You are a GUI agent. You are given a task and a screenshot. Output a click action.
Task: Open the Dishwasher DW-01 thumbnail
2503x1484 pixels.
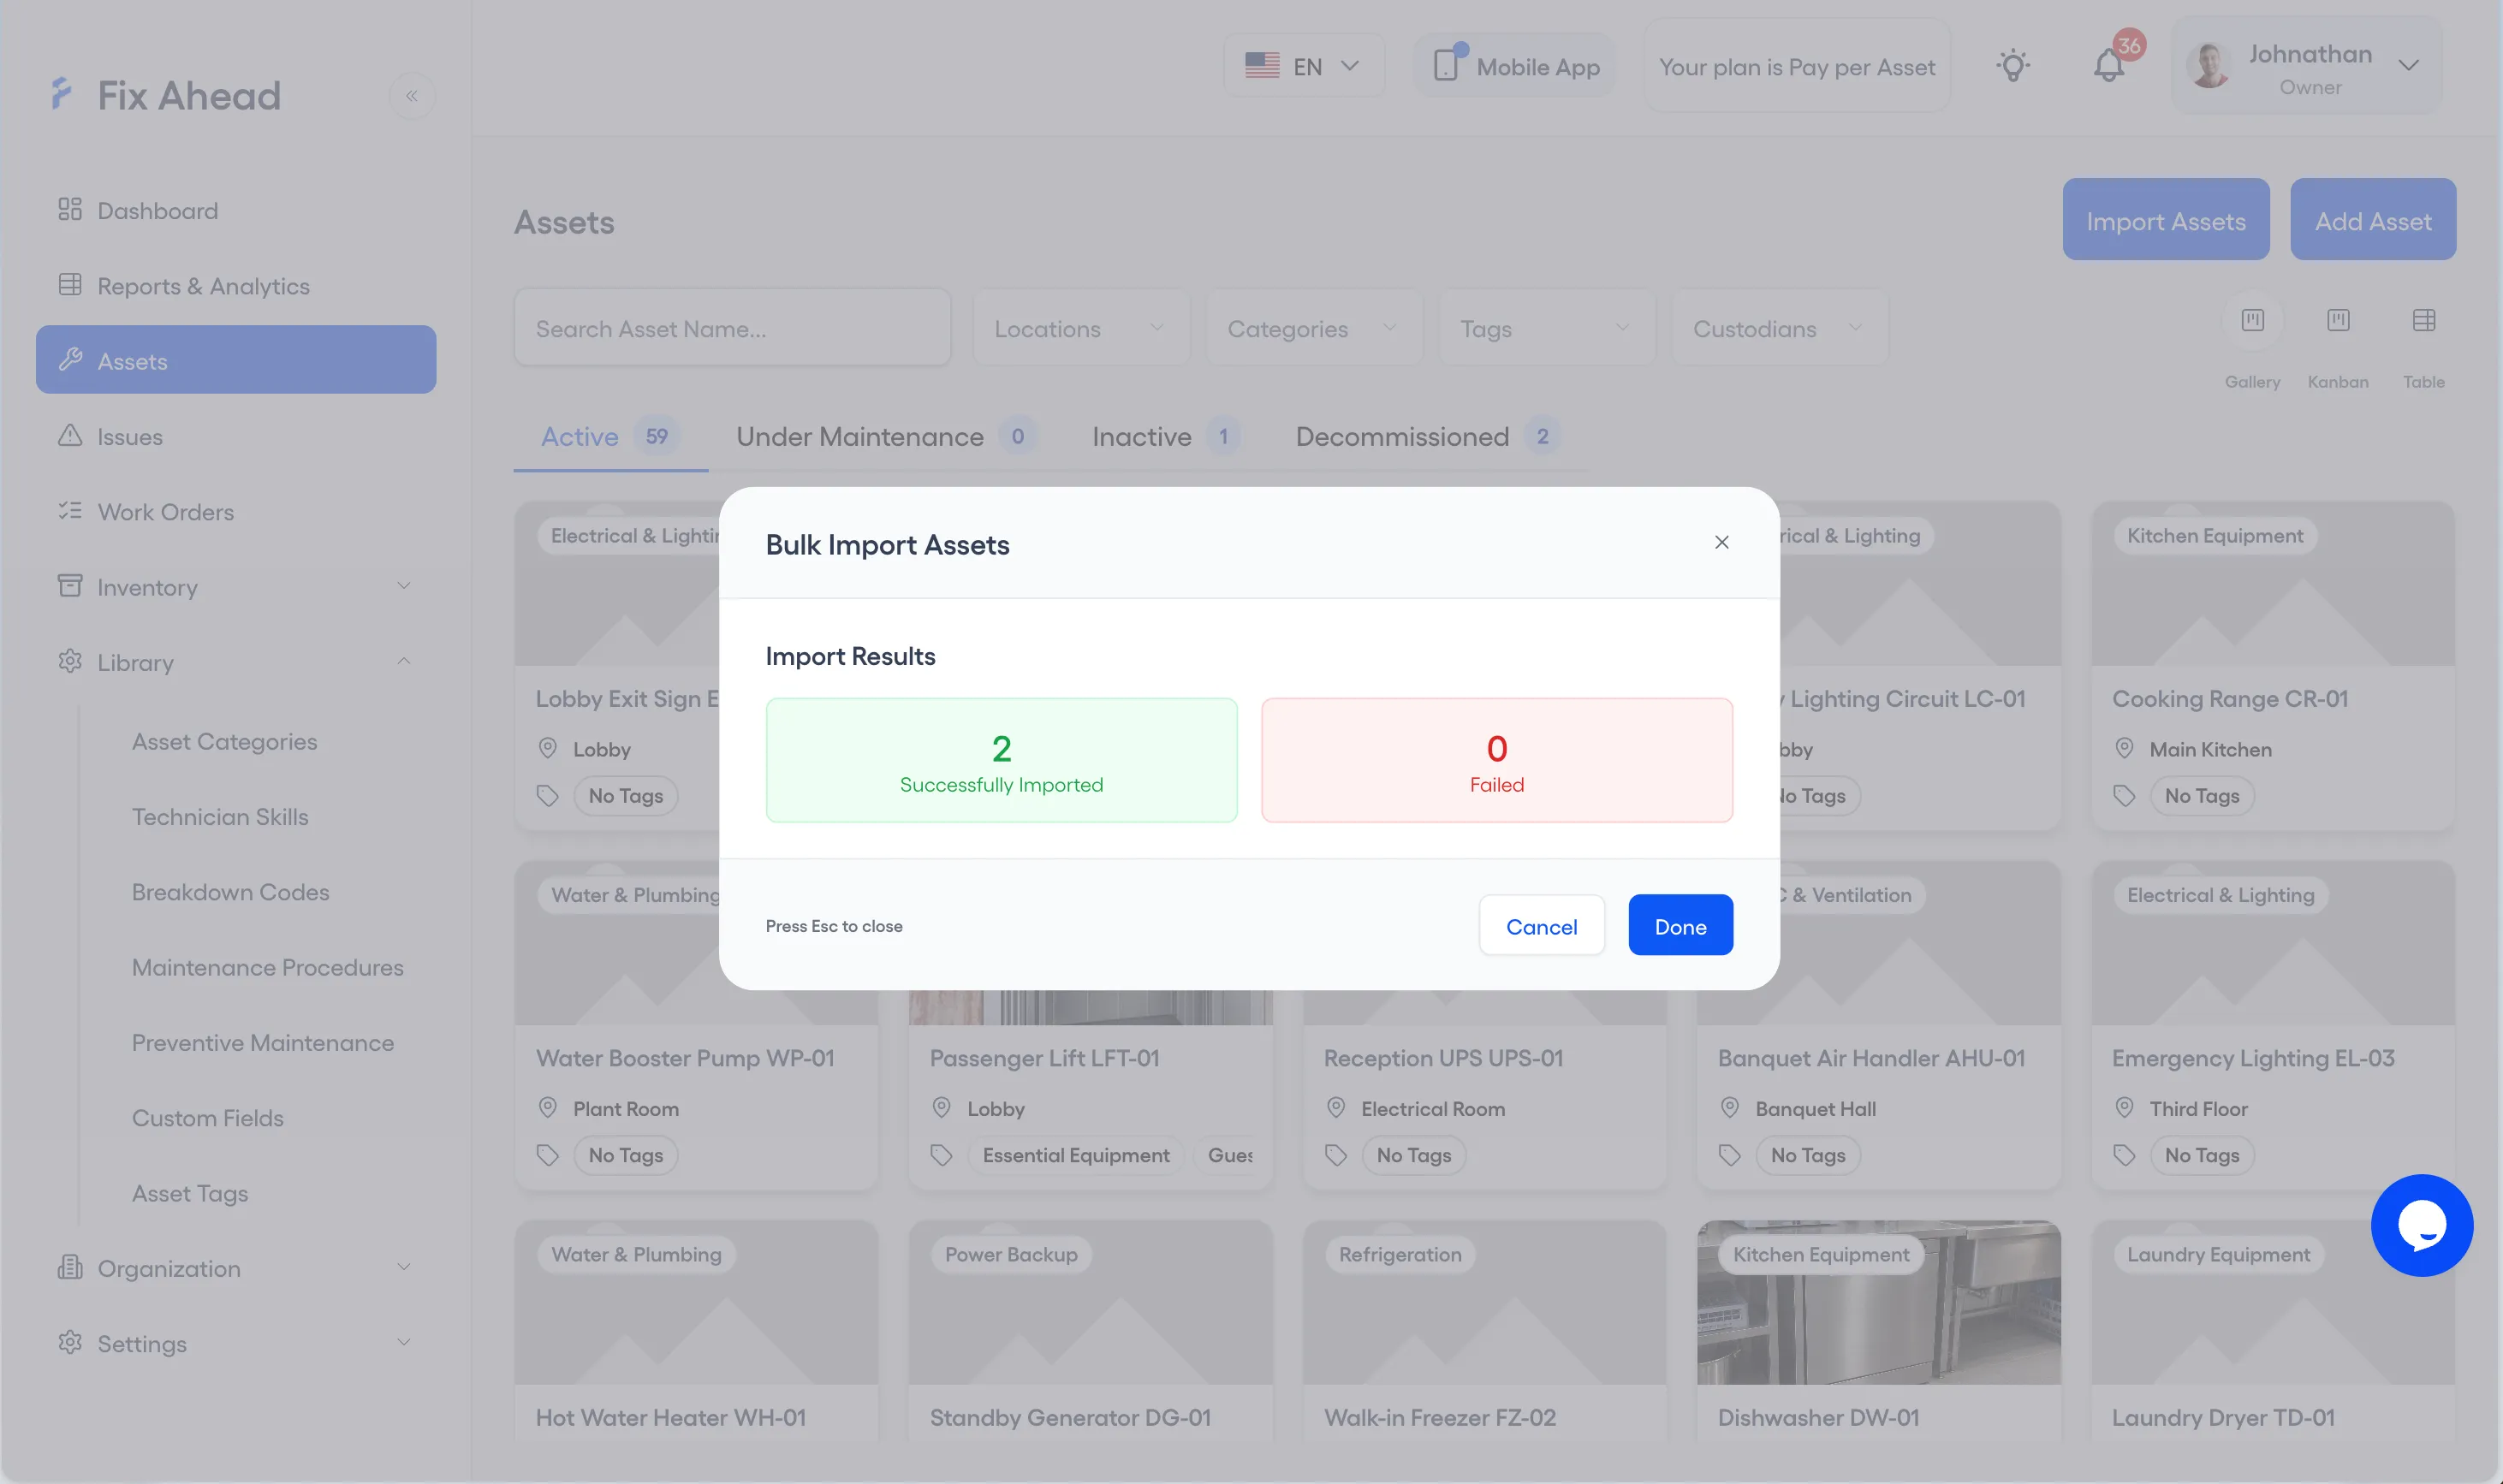tap(1878, 1303)
